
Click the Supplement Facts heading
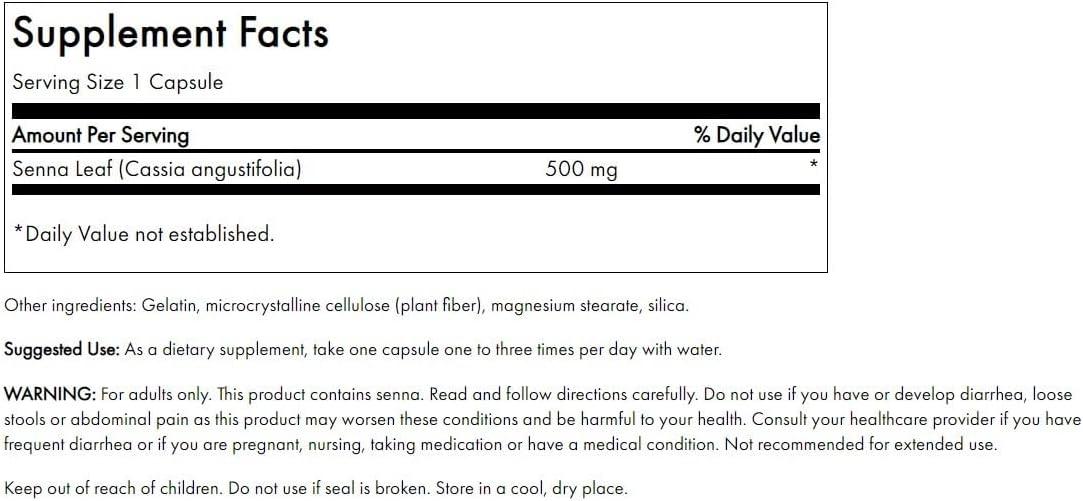(169, 35)
